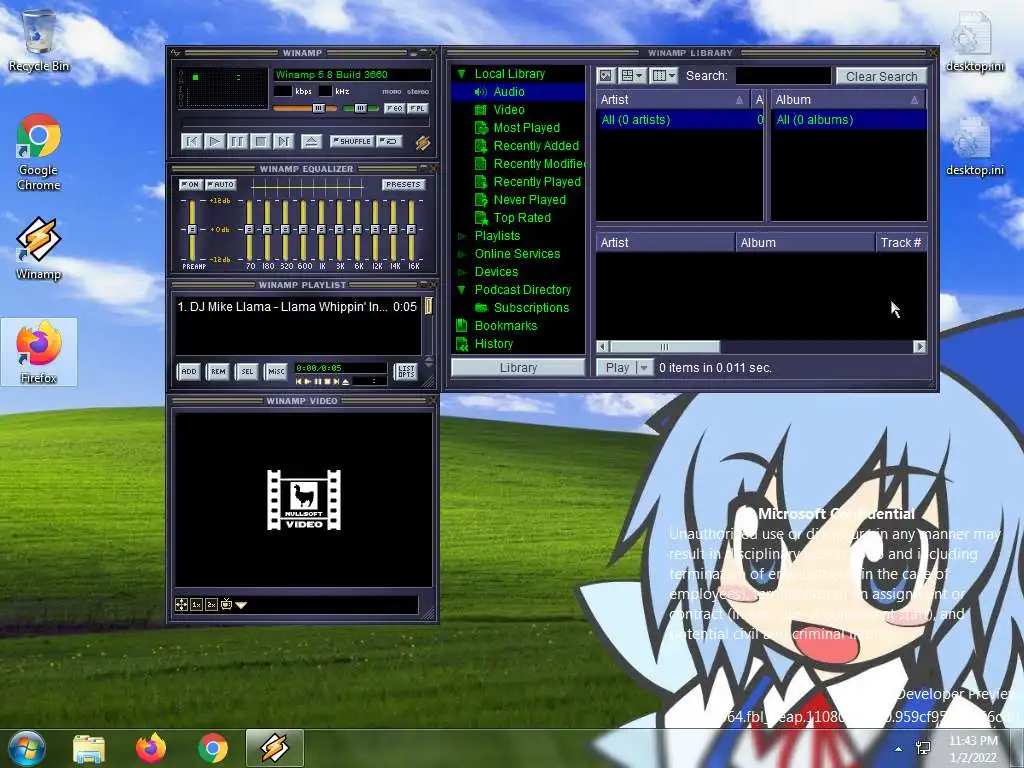Toggle the EQ window button
Viewport: 1024px width, 768px height.
394,108
